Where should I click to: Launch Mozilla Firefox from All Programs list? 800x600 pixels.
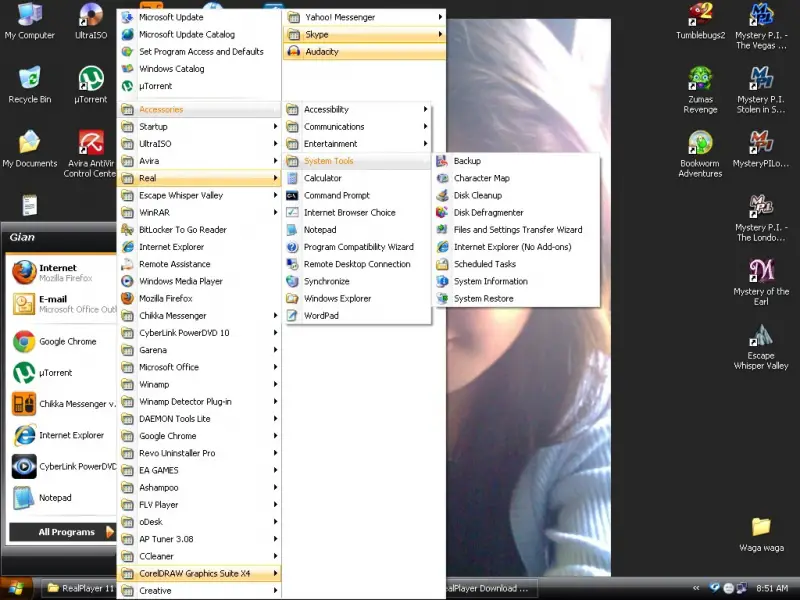(199, 298)
